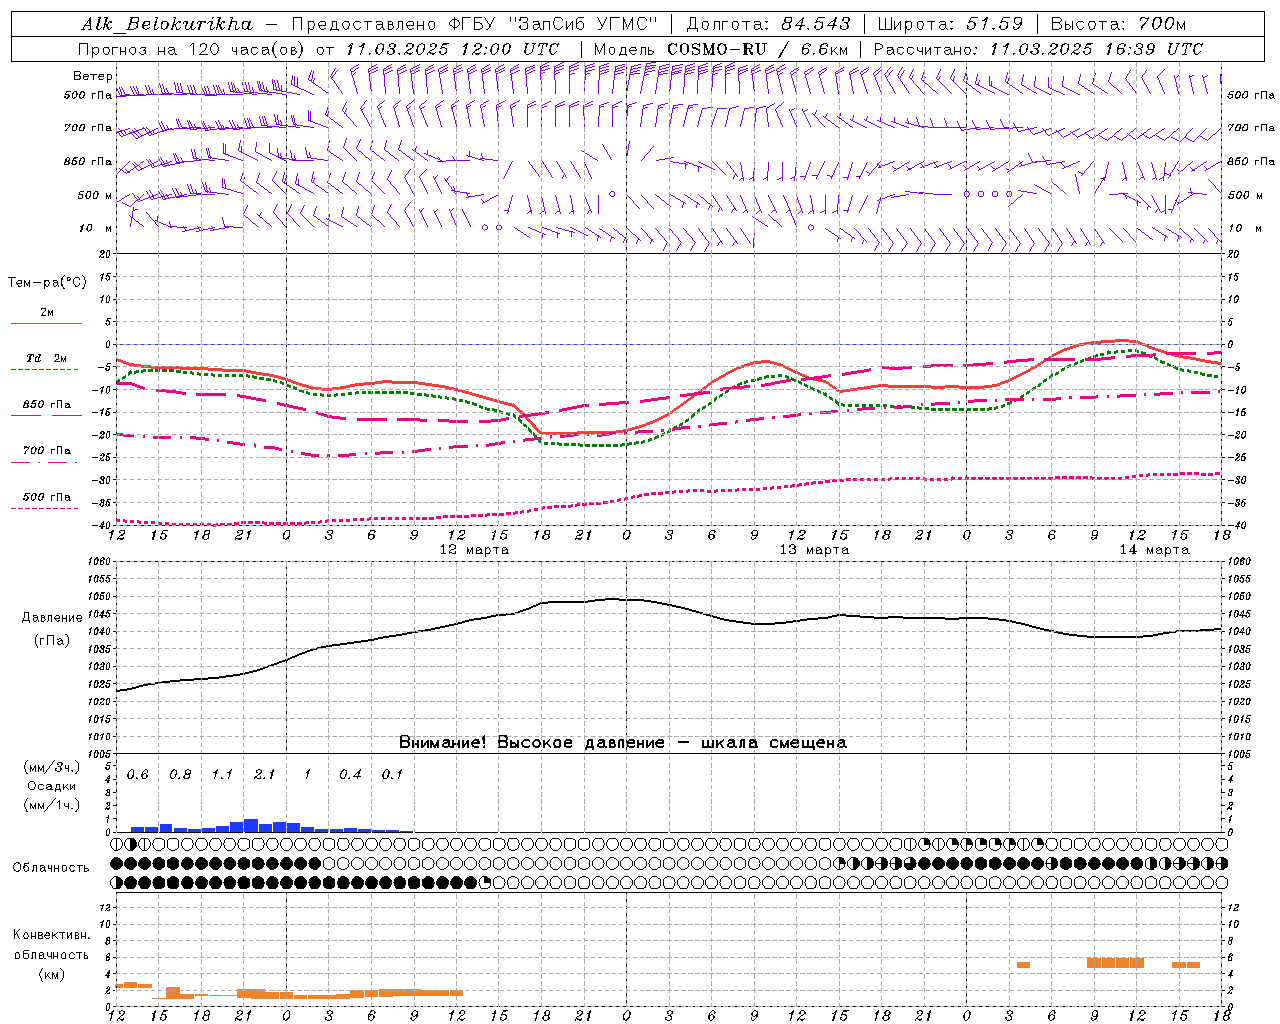Select the forecast start 11.03.2025 12:00 UTC
Image resolution: width=1280 pixels, height=1024 pixels.
click(452, 49)
